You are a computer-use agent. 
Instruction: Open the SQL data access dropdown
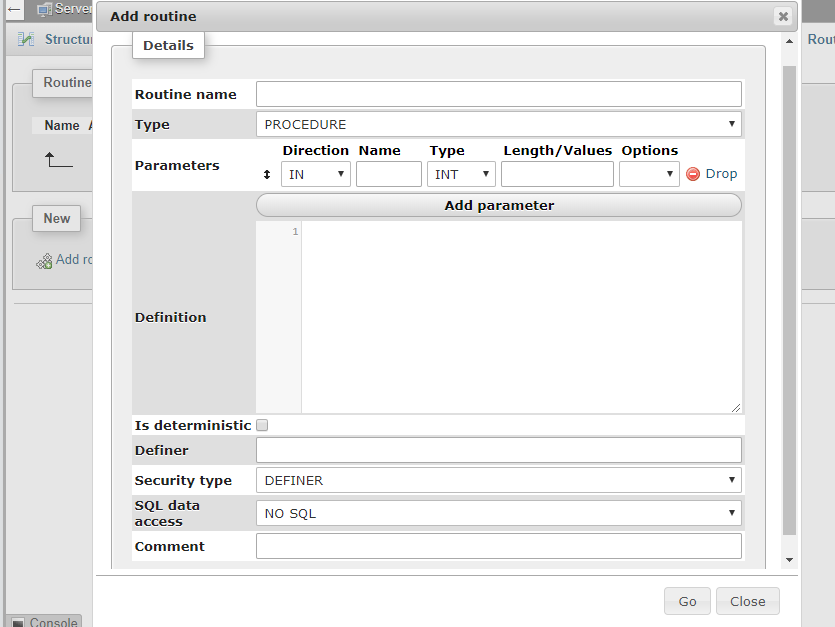[x=497, y=512]
